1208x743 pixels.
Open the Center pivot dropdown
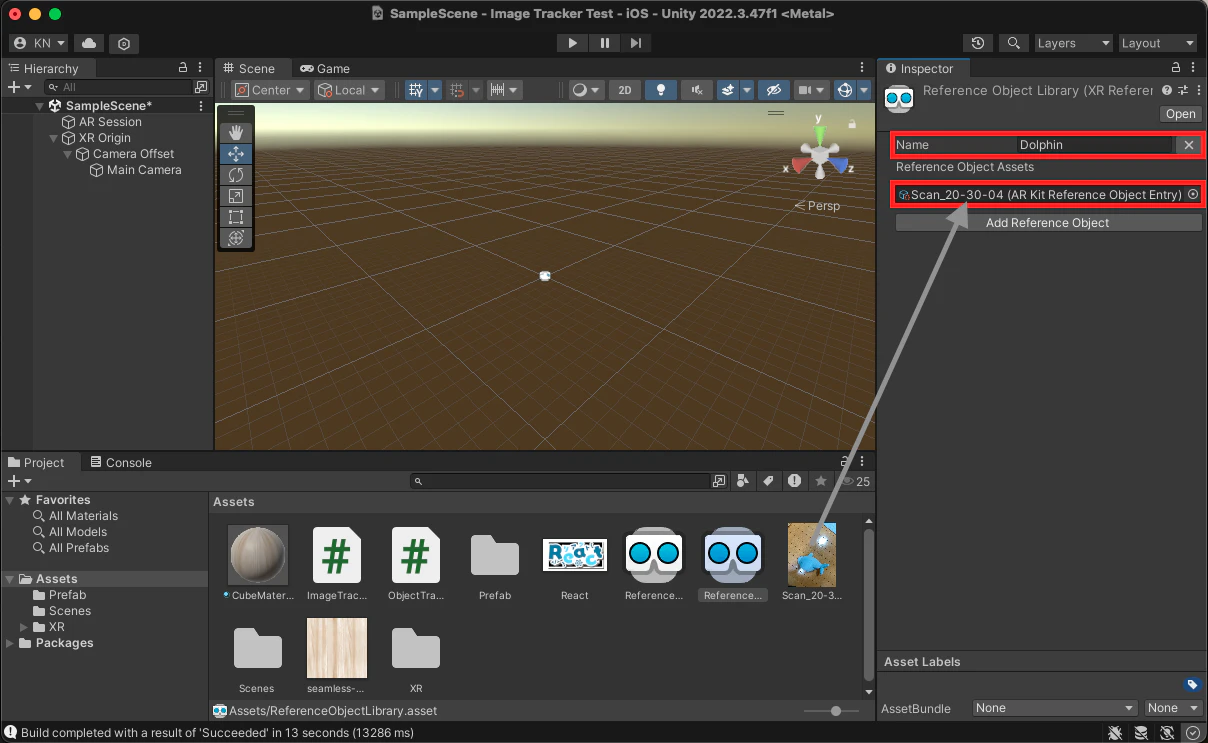point(269,90)
